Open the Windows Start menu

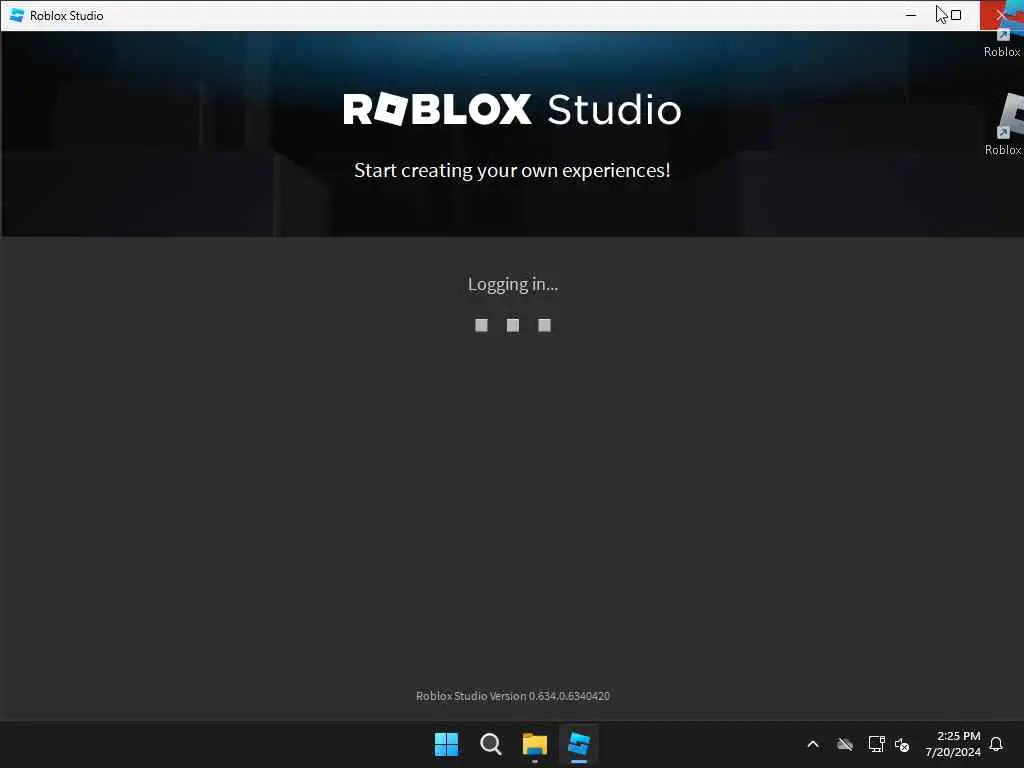click(x=447, y=744)
